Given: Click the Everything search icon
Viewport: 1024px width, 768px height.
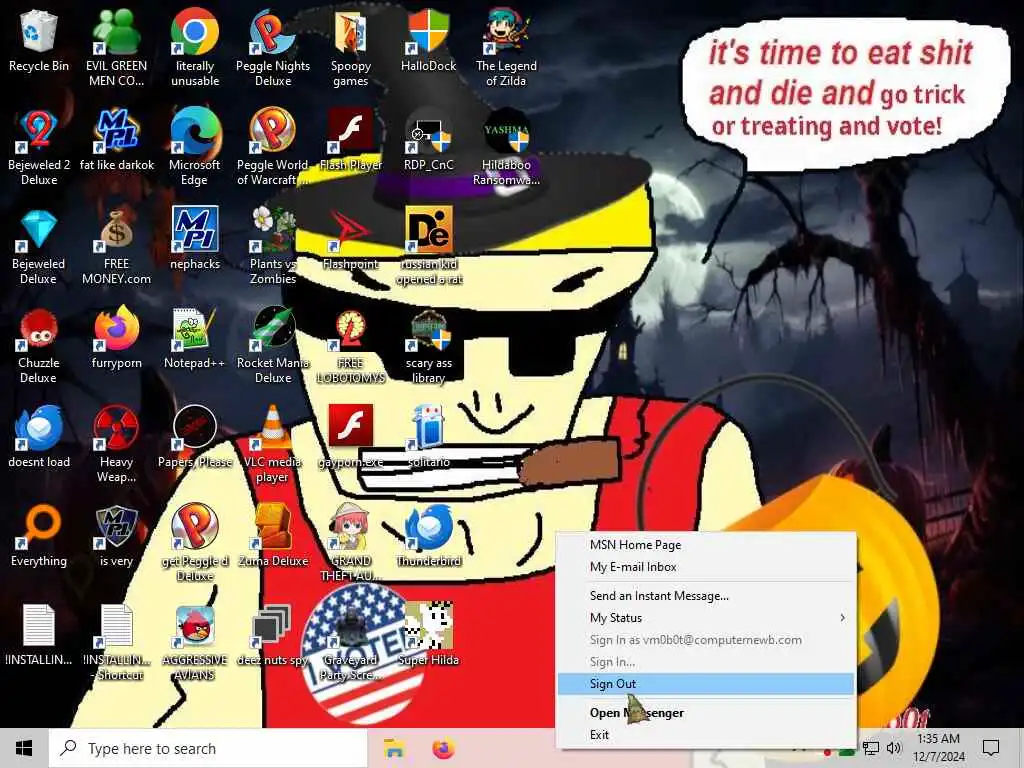Looking at the screenshot, I should (x=39, y=536).
